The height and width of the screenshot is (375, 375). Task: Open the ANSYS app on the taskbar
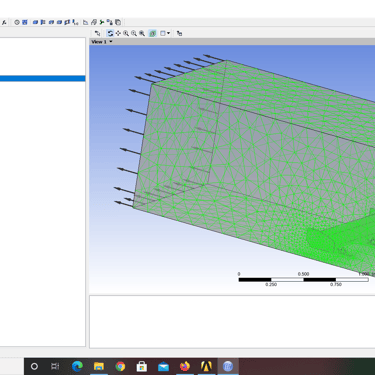(x=206, y=367)
